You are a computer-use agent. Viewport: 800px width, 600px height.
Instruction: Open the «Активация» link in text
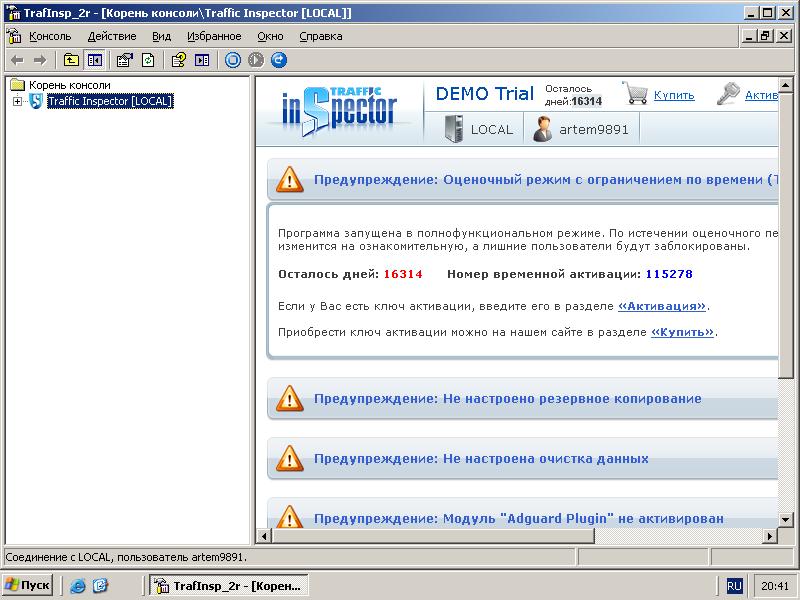click(662, 306)
